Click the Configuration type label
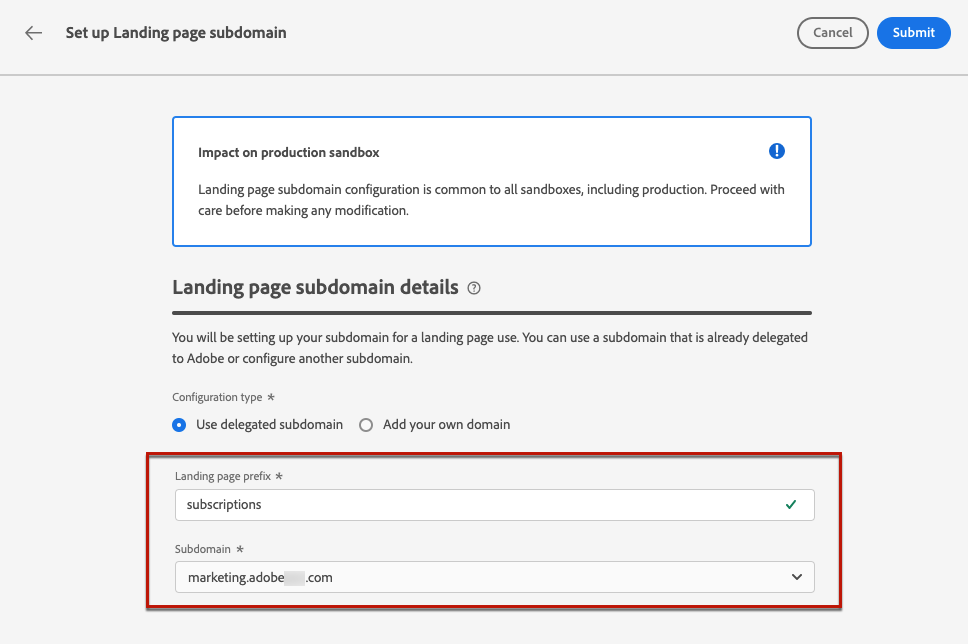 pos(218,397)
